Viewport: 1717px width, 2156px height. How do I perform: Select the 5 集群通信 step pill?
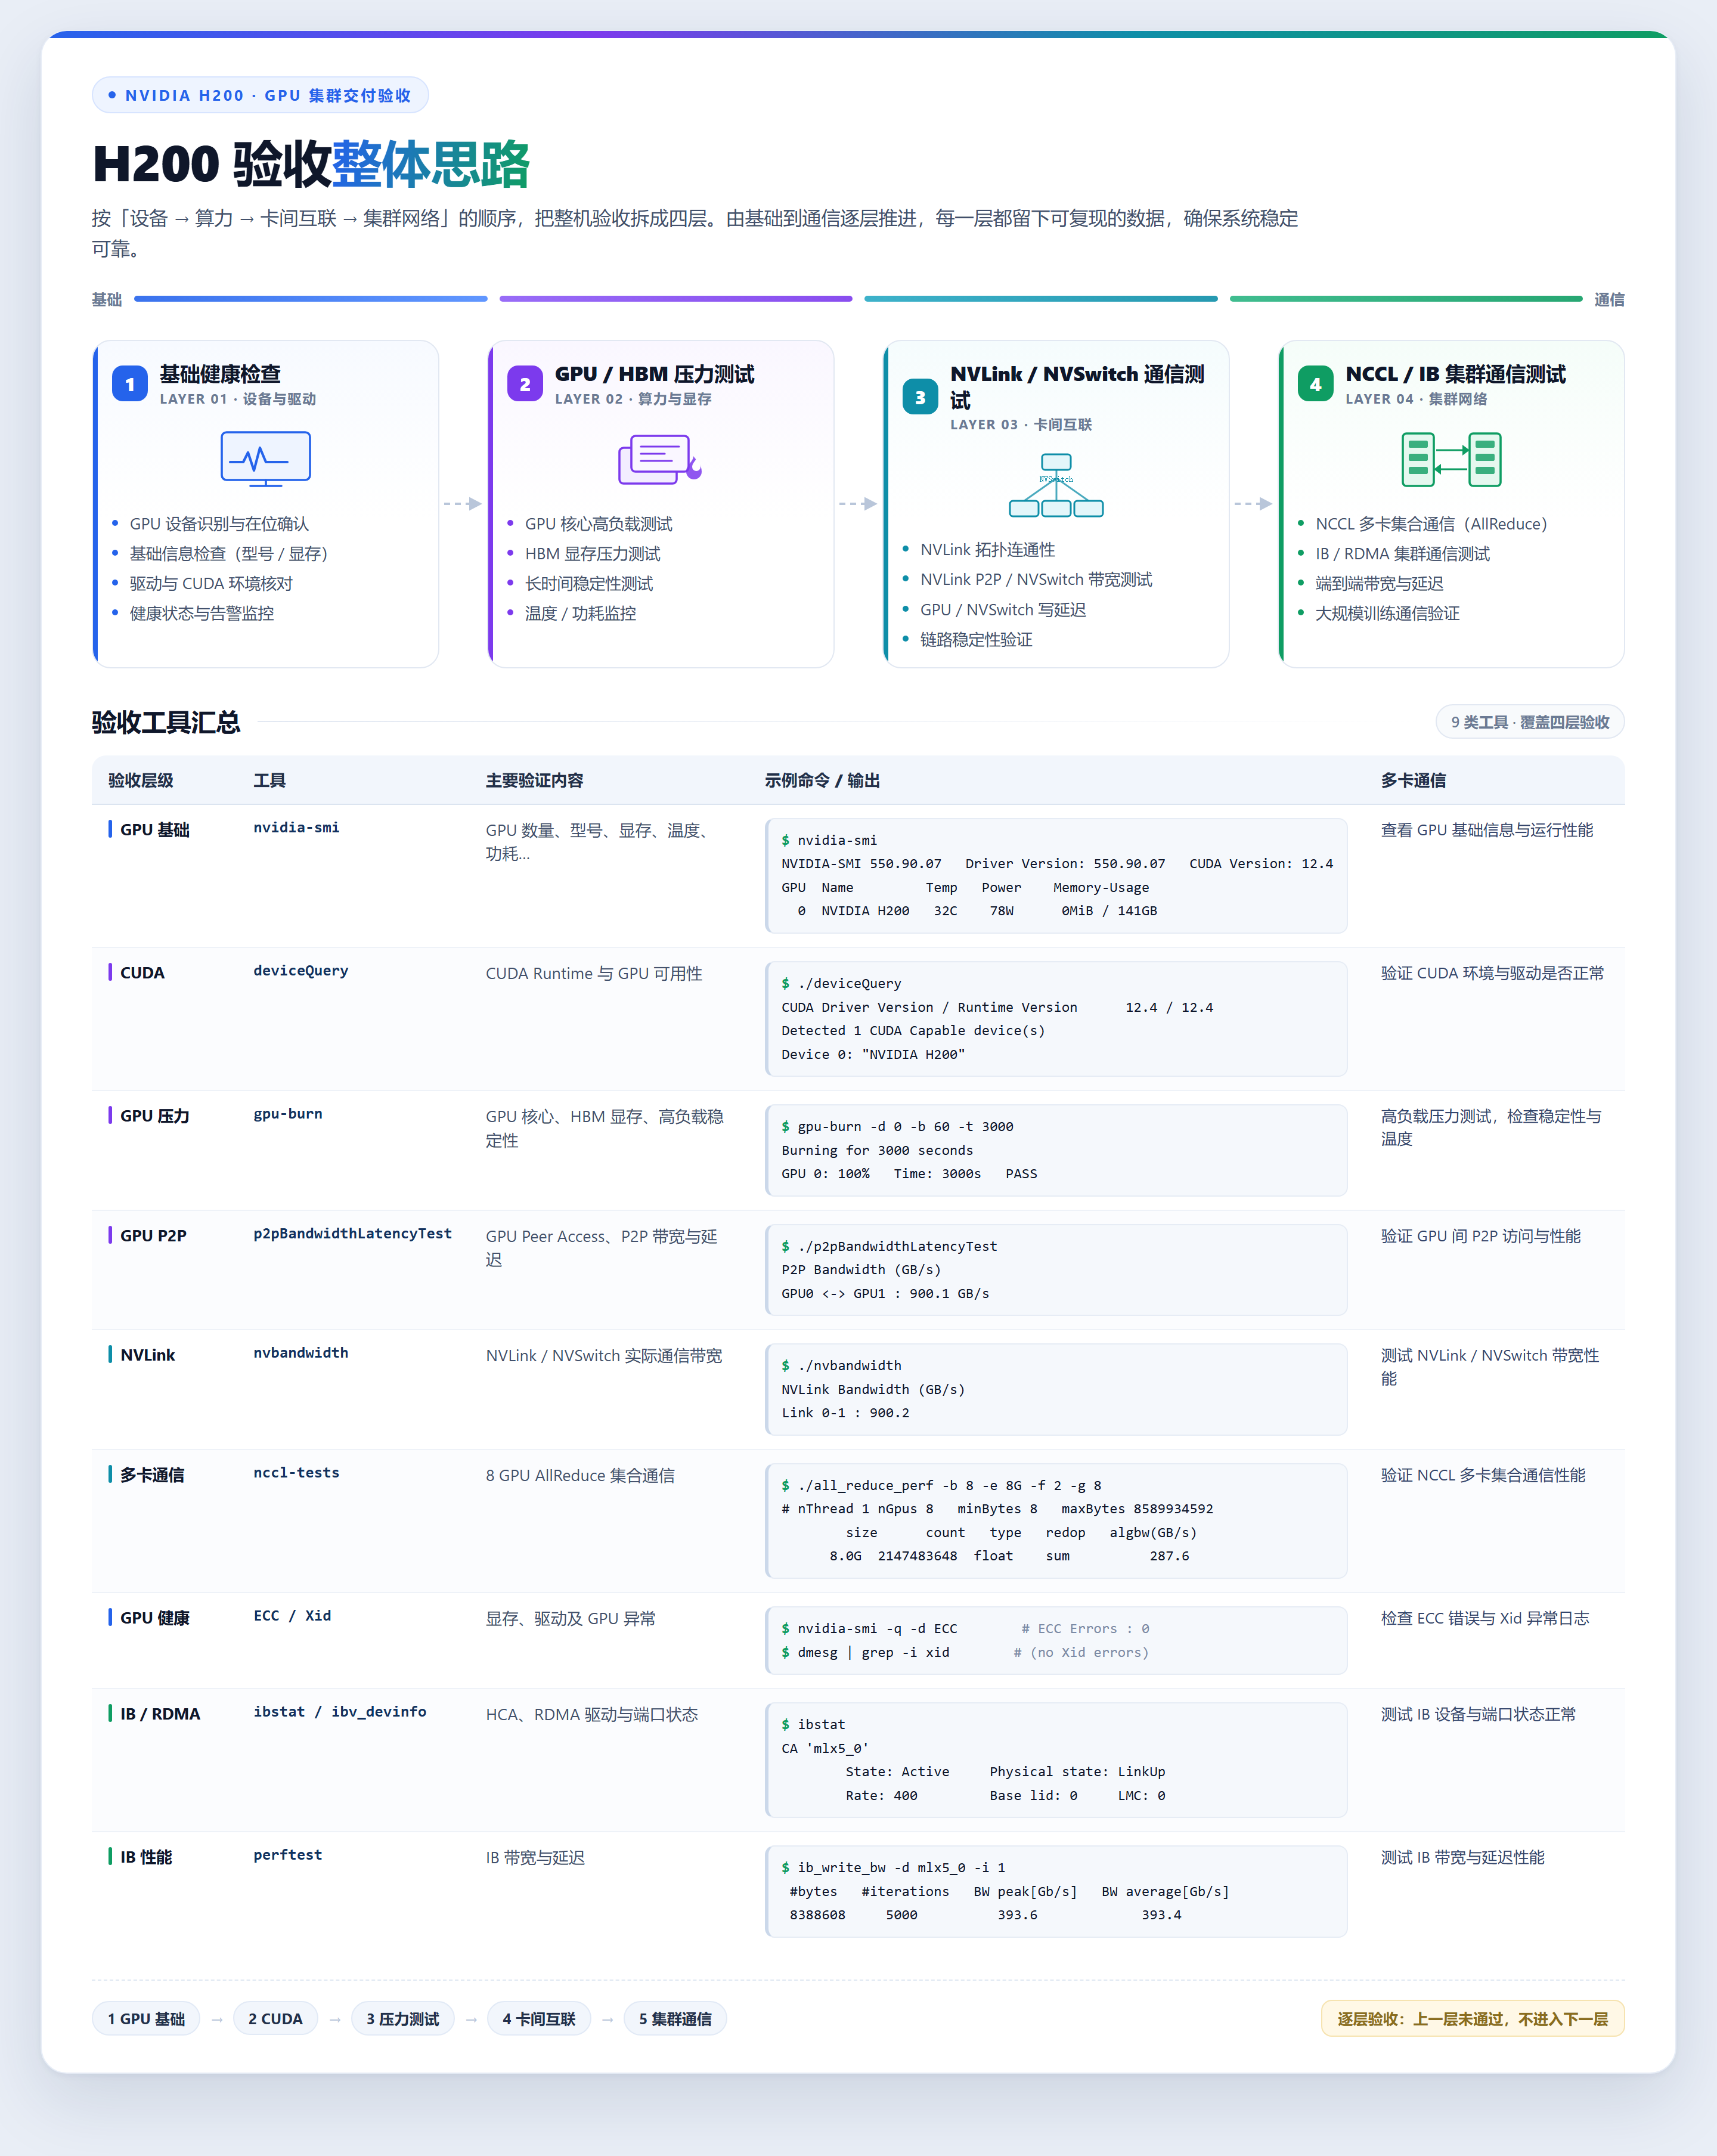(675, 2019)
